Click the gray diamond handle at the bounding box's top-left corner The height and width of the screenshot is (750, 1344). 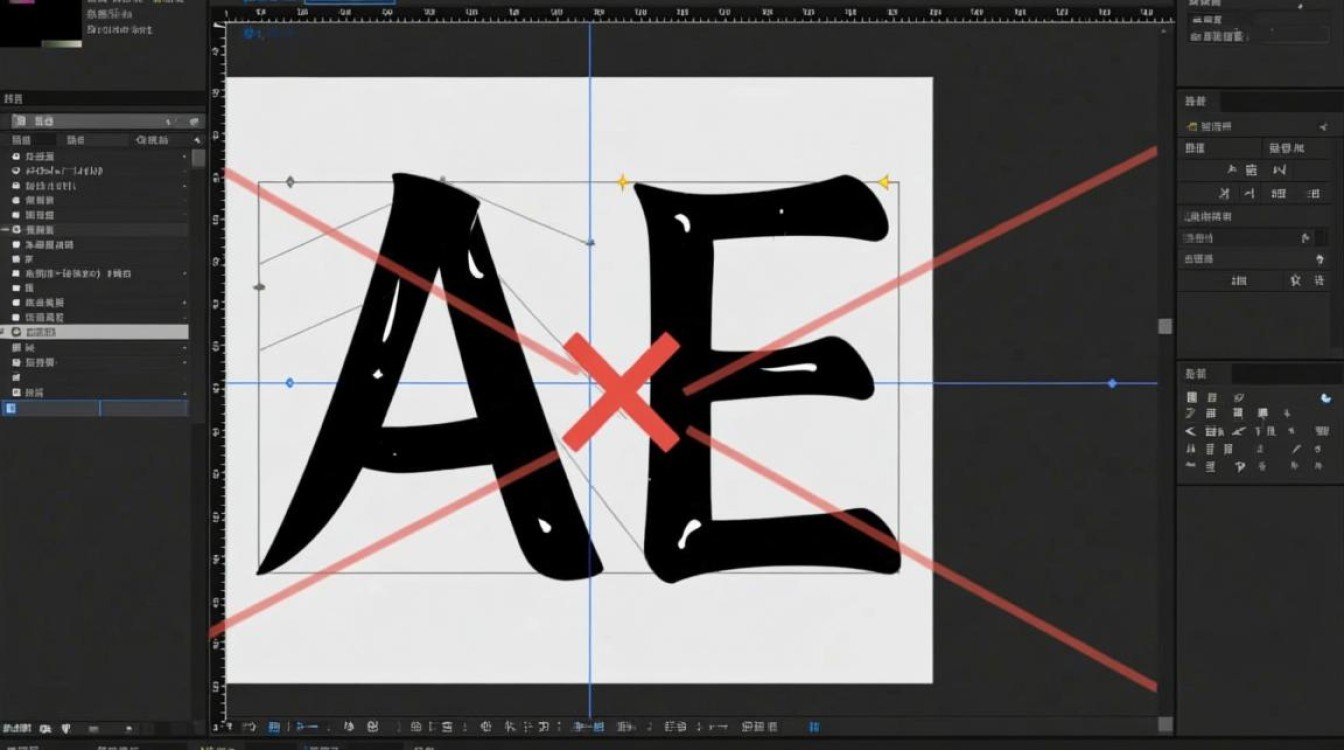(290, 182)
